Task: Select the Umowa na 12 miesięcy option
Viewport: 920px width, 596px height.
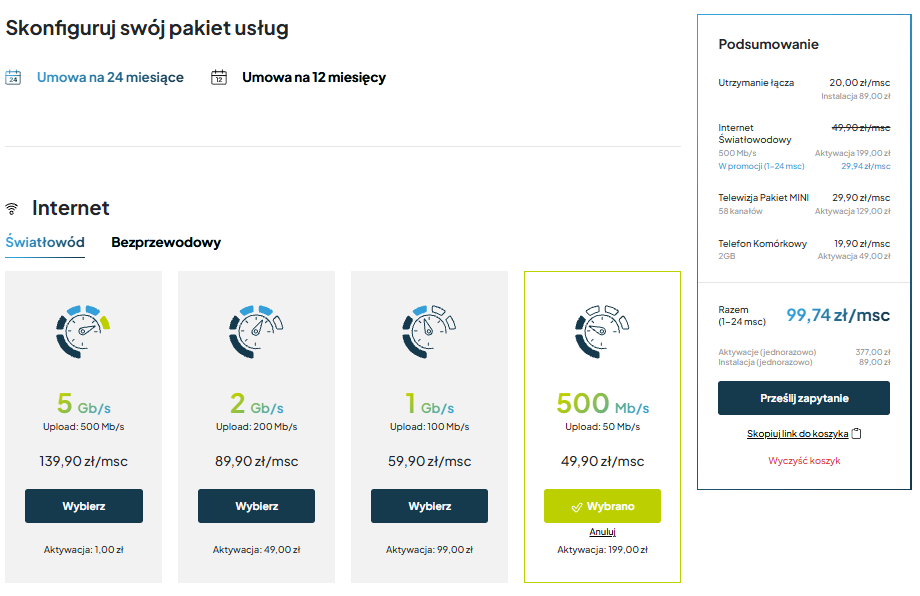Action: [313, 77]
